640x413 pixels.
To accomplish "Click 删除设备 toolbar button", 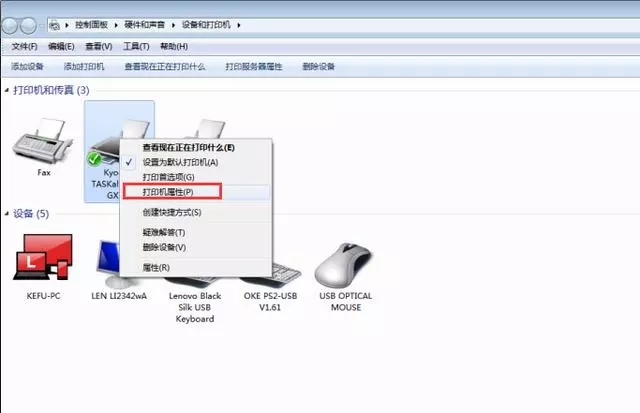I will 319,66.
